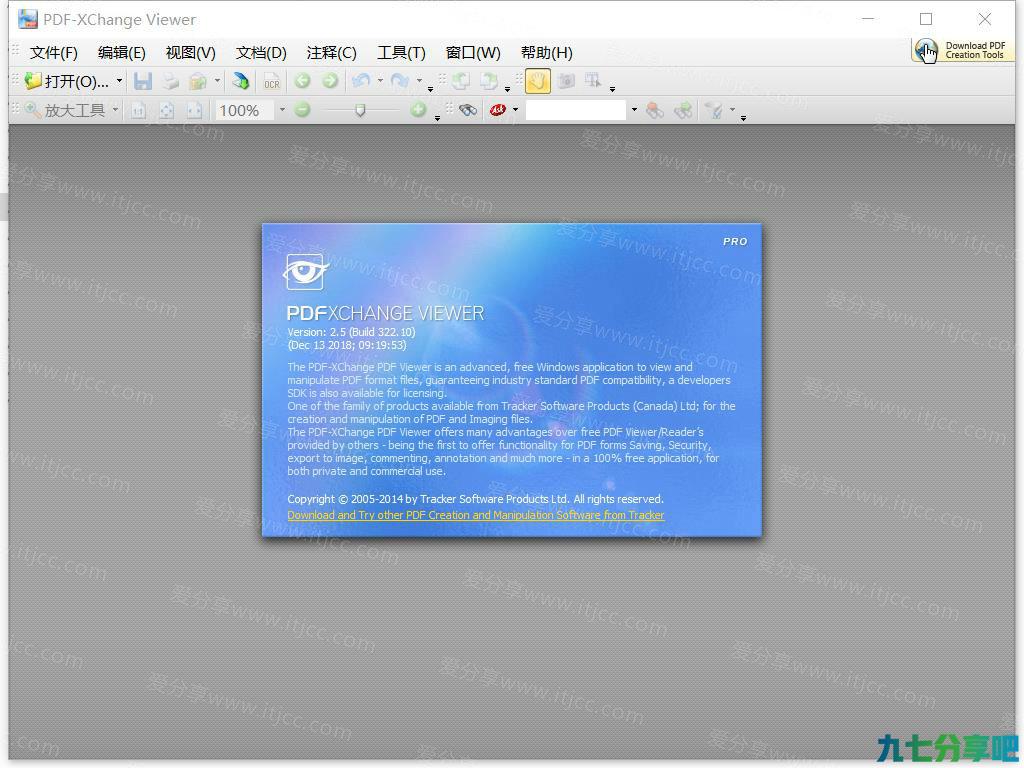Screen dimensions: 1024x768
Task: Maximize the PDF-XChange Viewer window
Action: click(926, 20)
